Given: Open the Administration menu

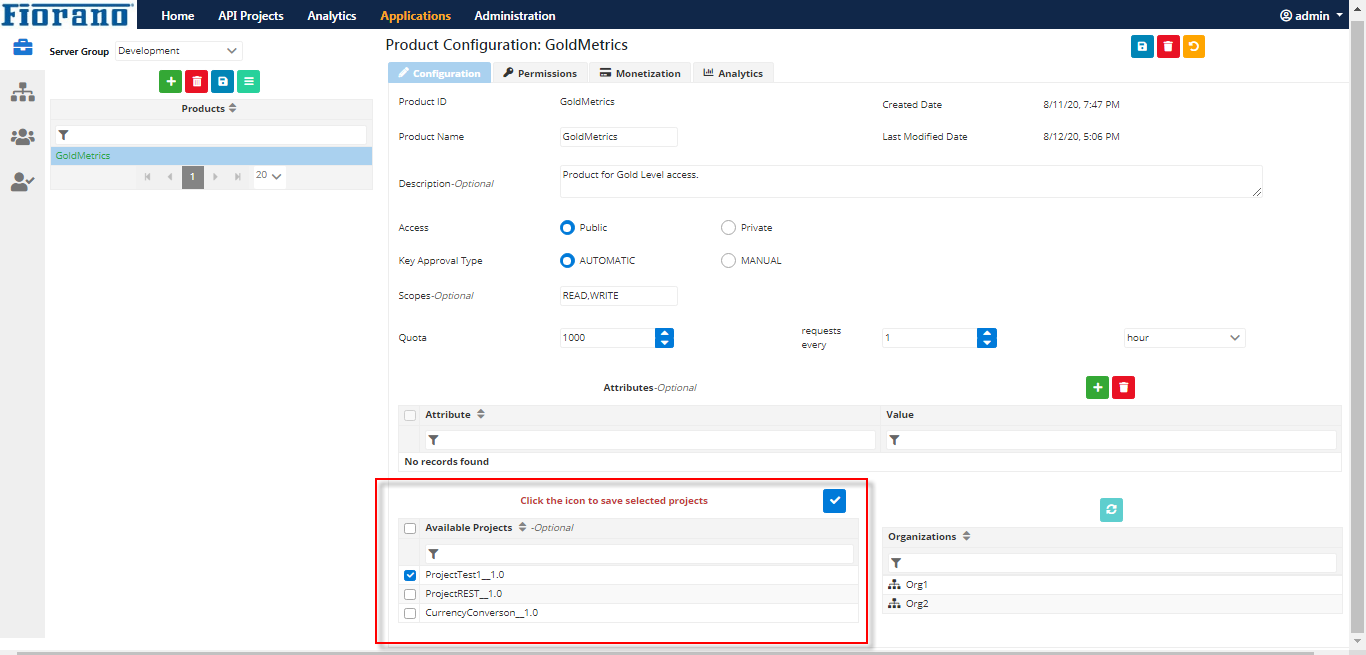Looking at the screenshot, I should point(515,15).
